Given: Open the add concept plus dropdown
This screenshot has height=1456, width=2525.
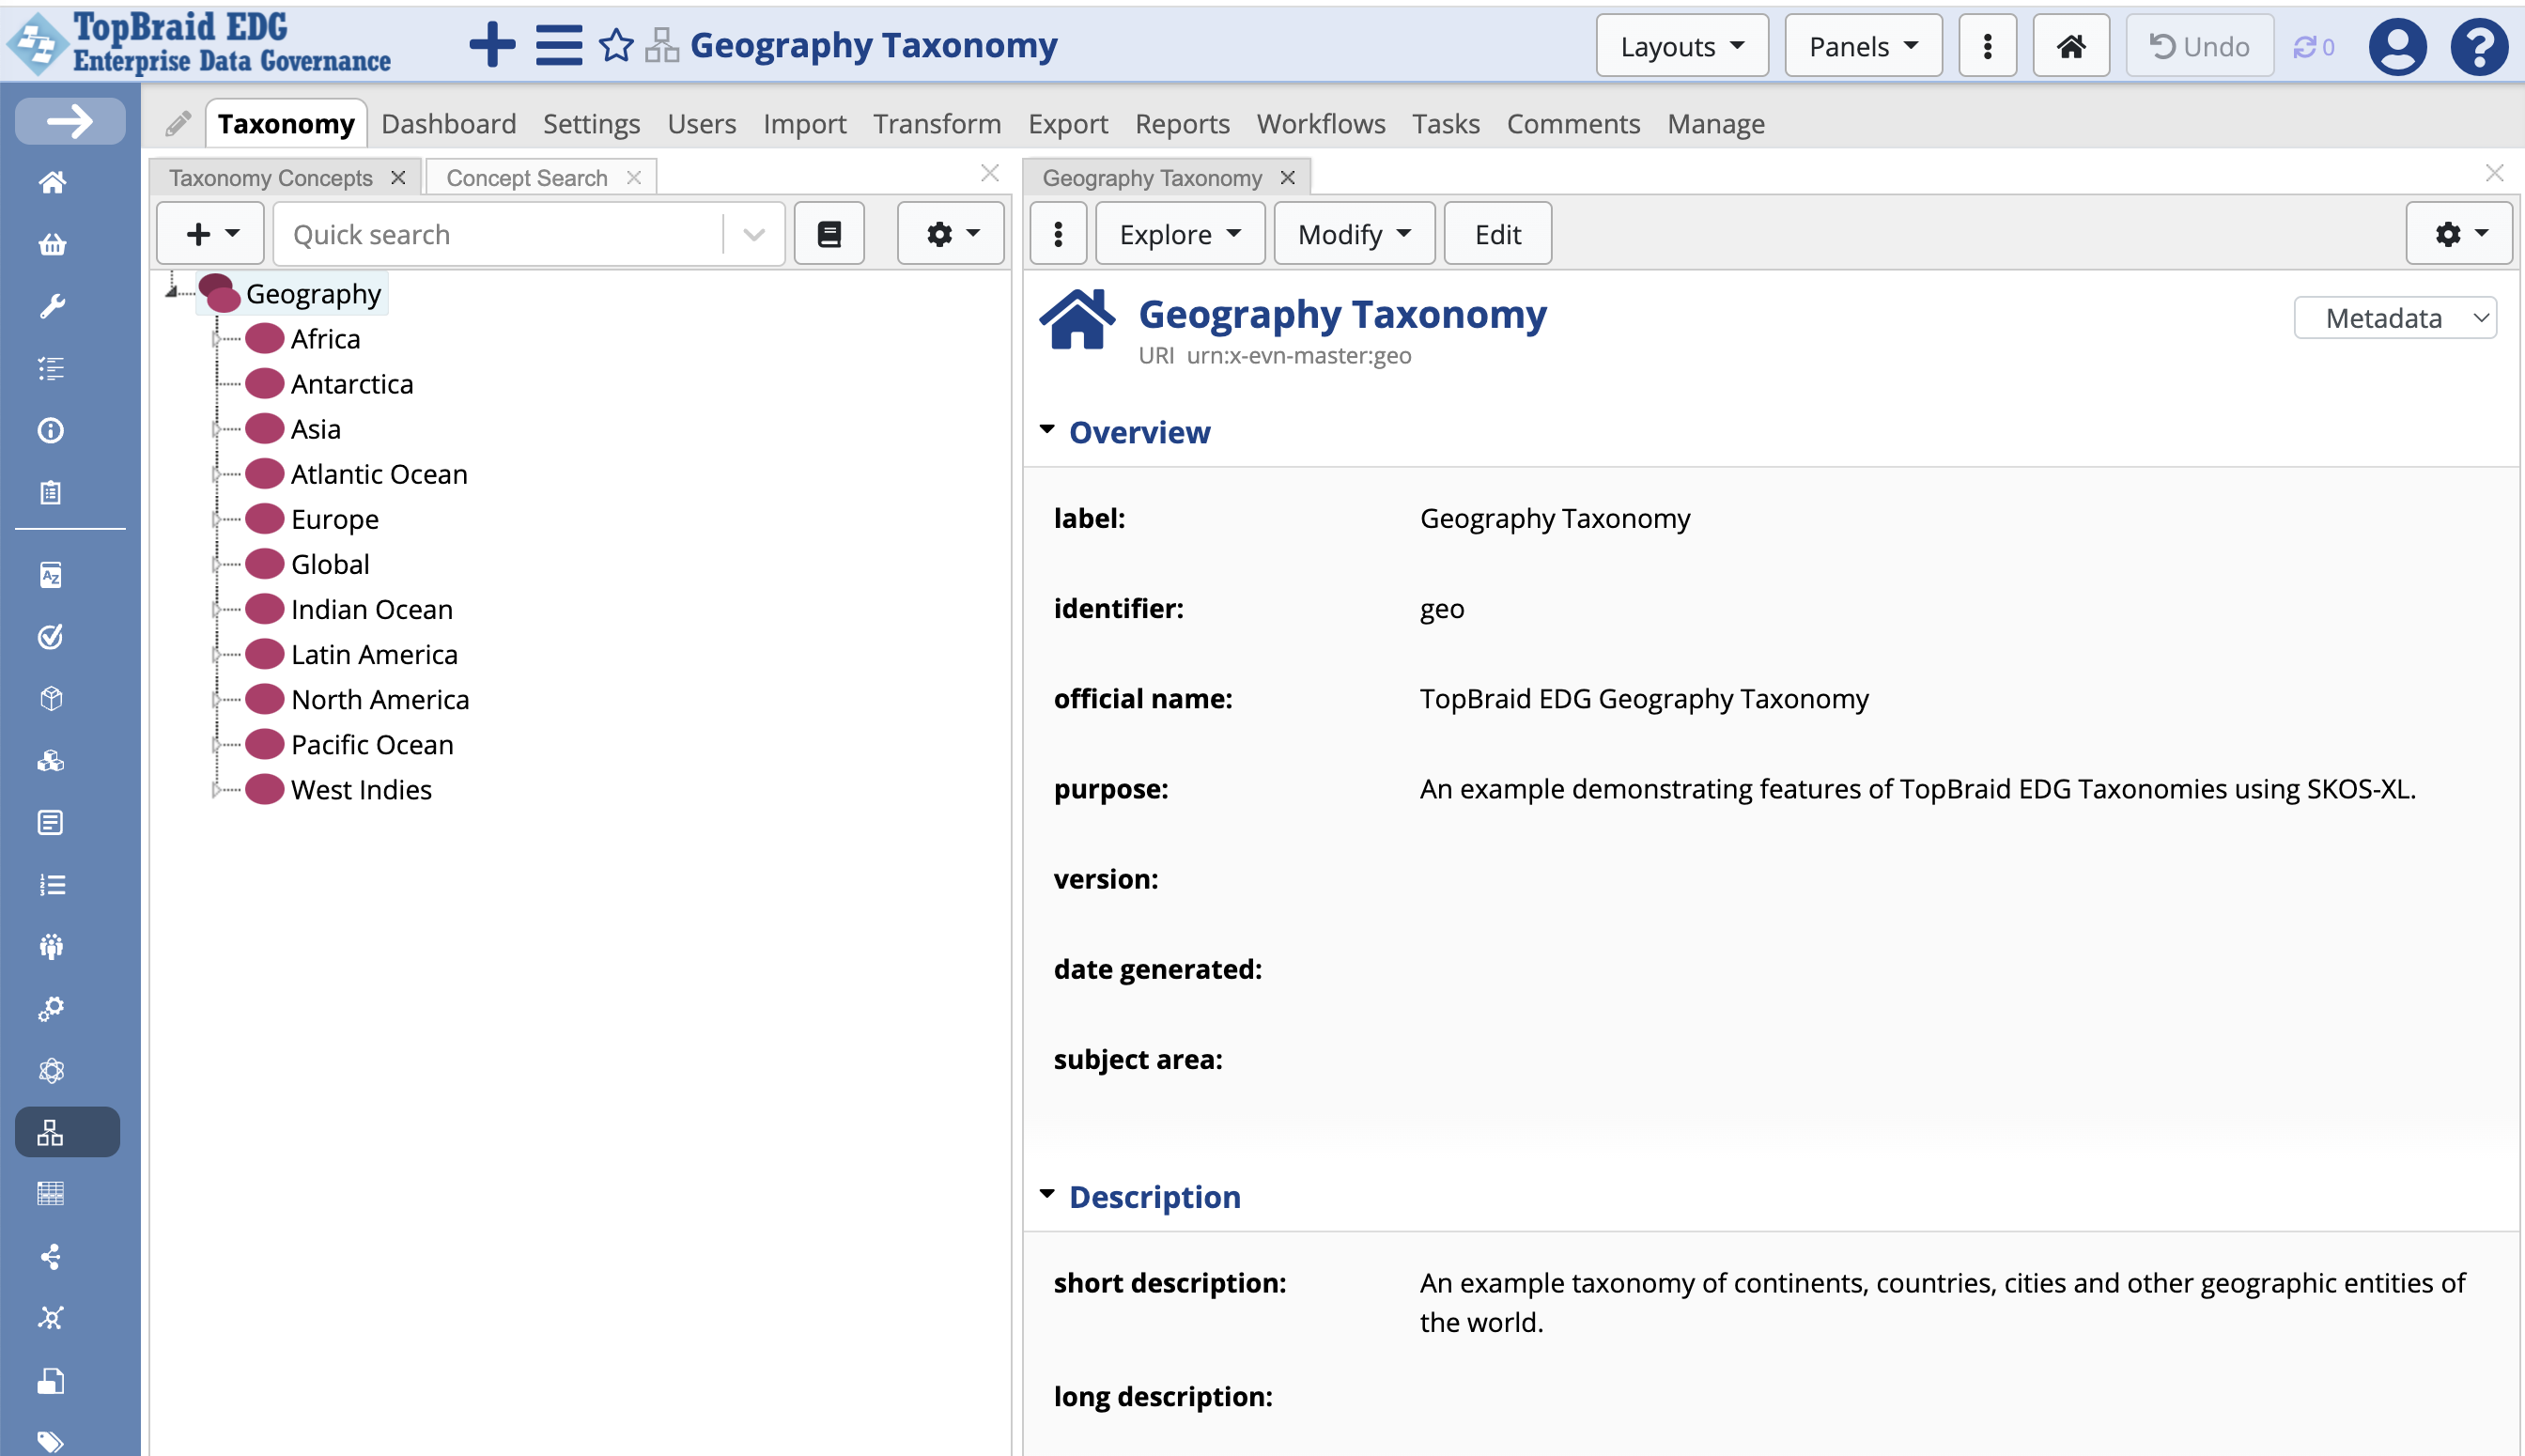Looking at the screenshot, I should (x=211, y=234).
